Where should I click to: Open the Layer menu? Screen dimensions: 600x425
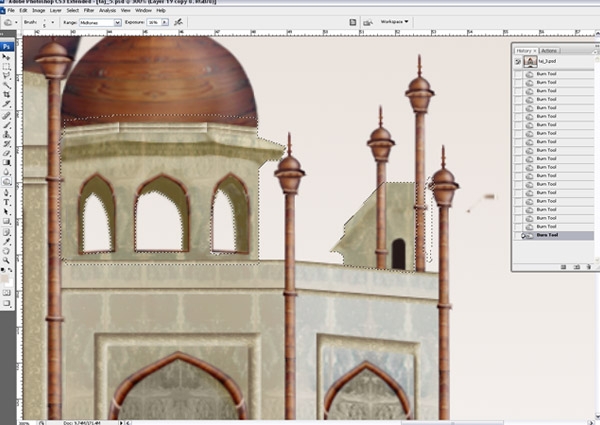[55, 10]
